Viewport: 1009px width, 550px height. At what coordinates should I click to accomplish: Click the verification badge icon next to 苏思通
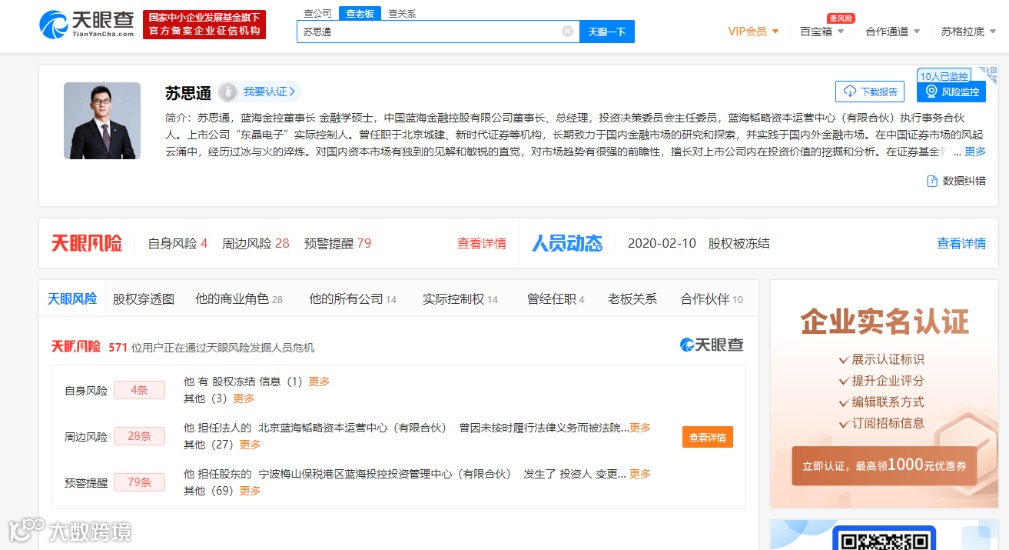[227, 92]
